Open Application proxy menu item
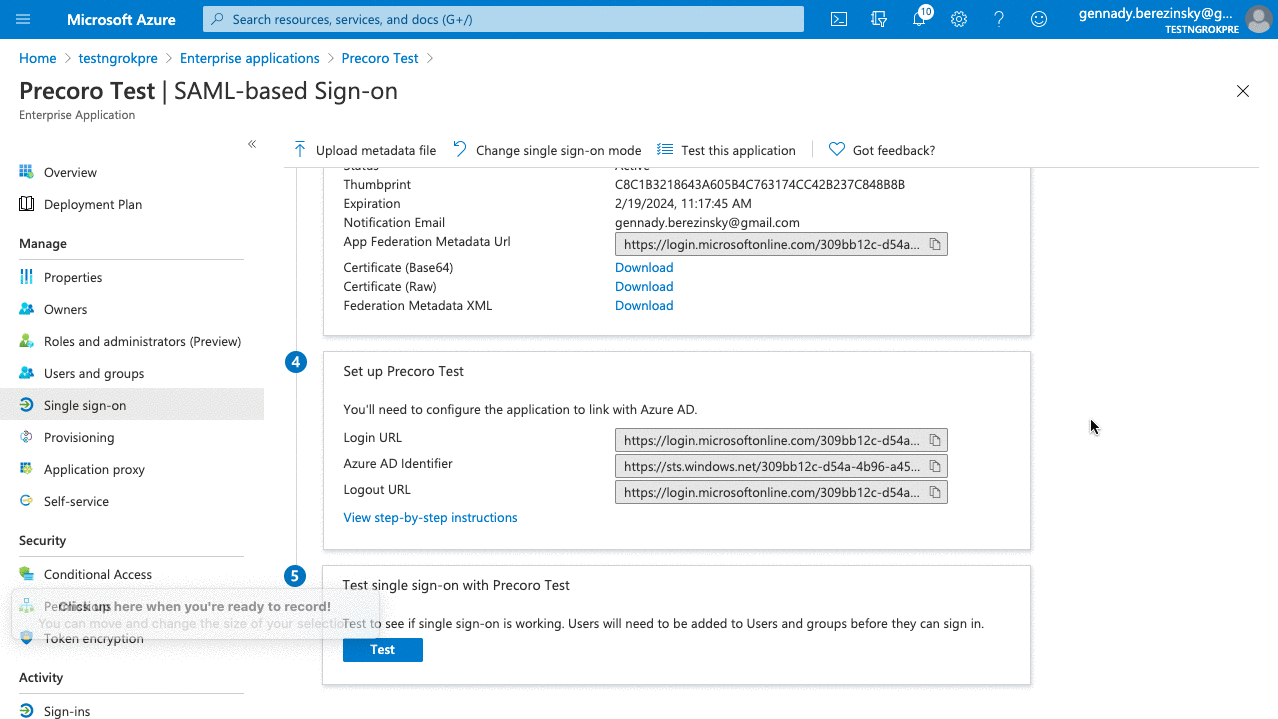This screenshot has width=1278, height=719. [x=94, y=469]
